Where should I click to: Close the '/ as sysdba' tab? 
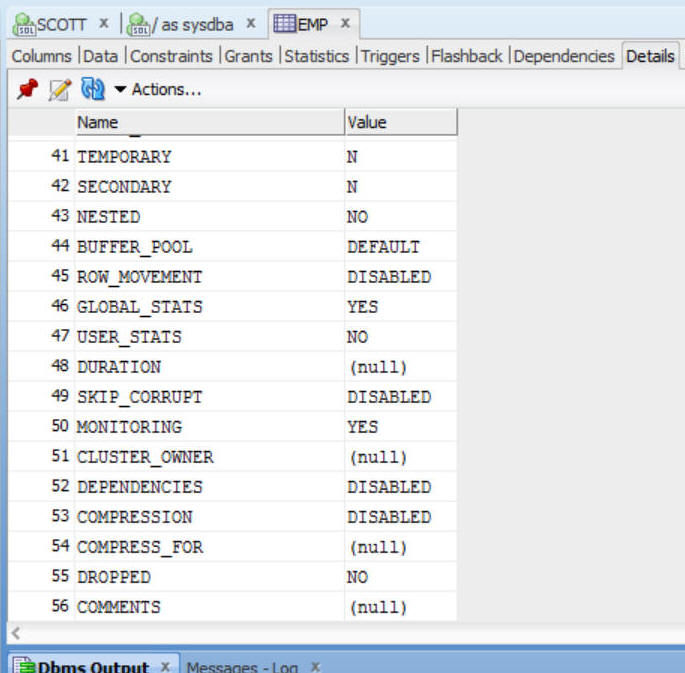pos(251,23)
